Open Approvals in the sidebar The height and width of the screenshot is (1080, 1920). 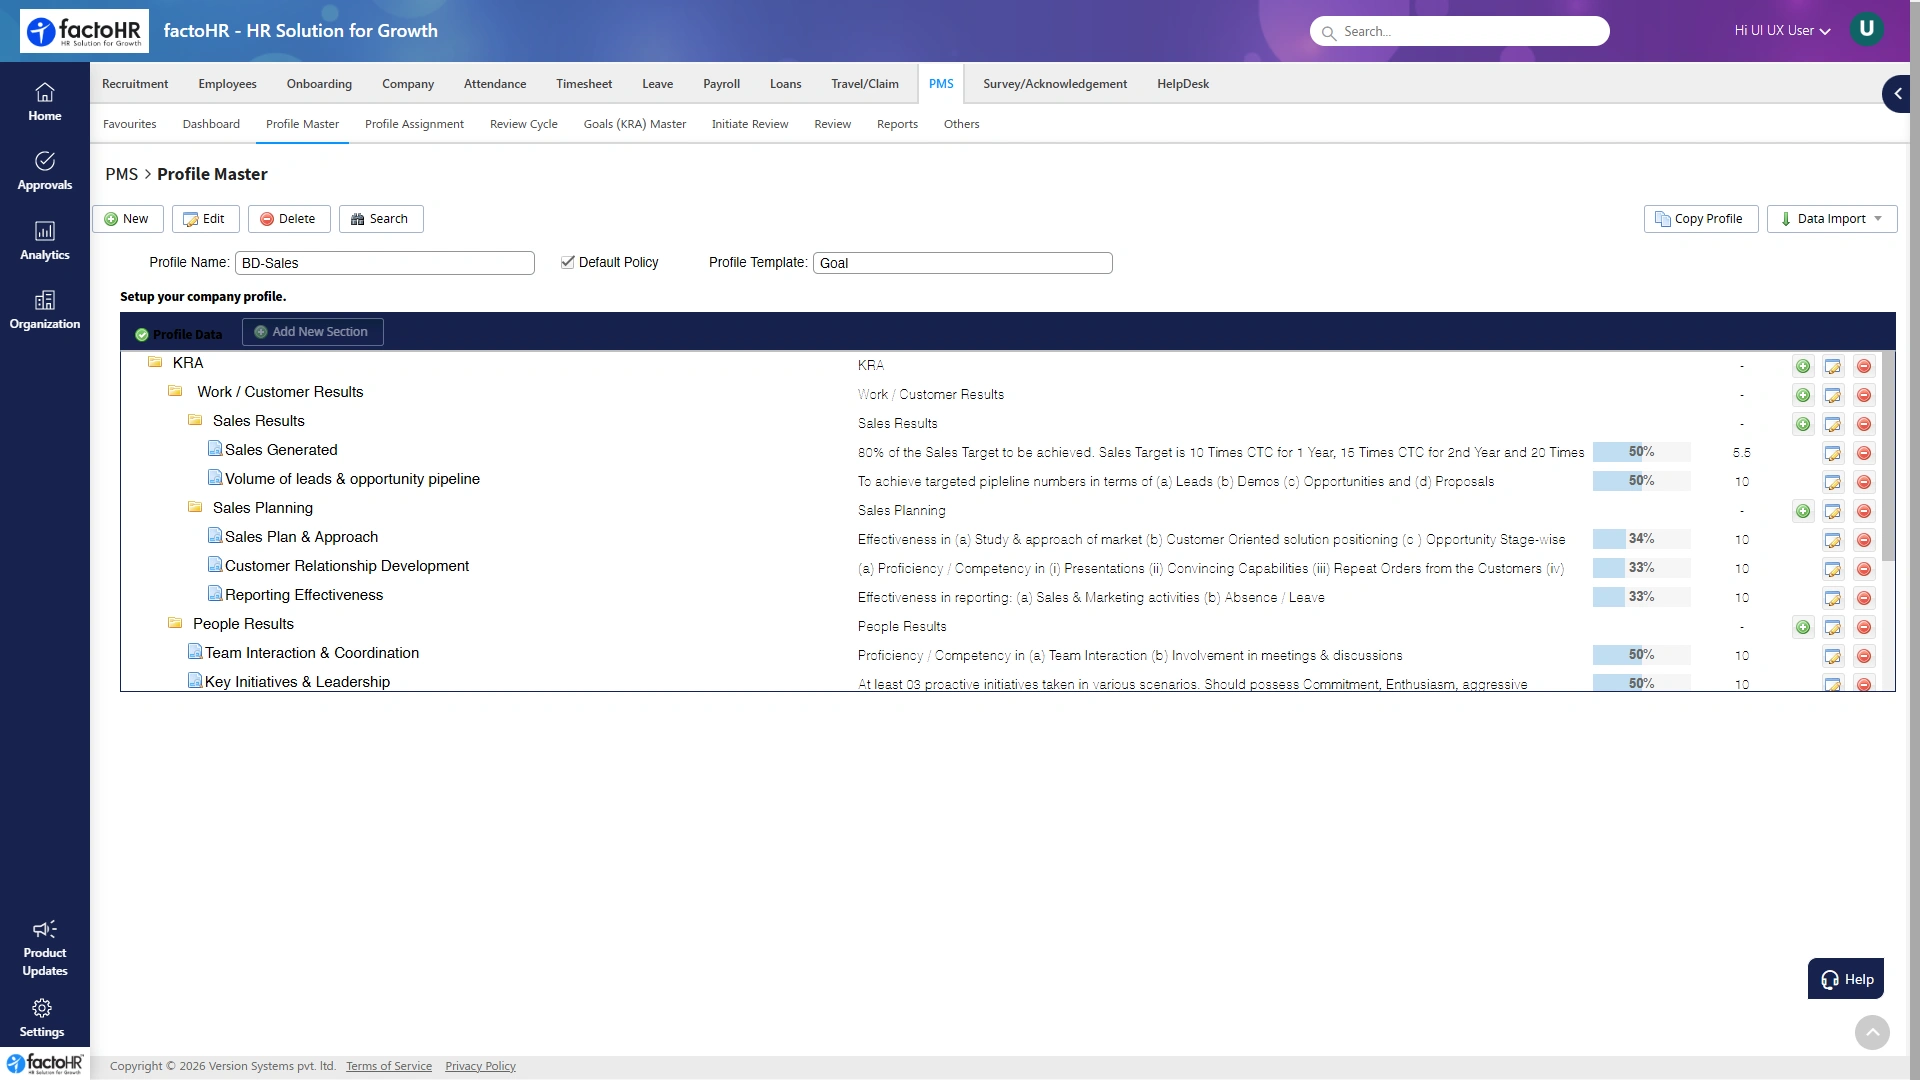click(44, 171)
